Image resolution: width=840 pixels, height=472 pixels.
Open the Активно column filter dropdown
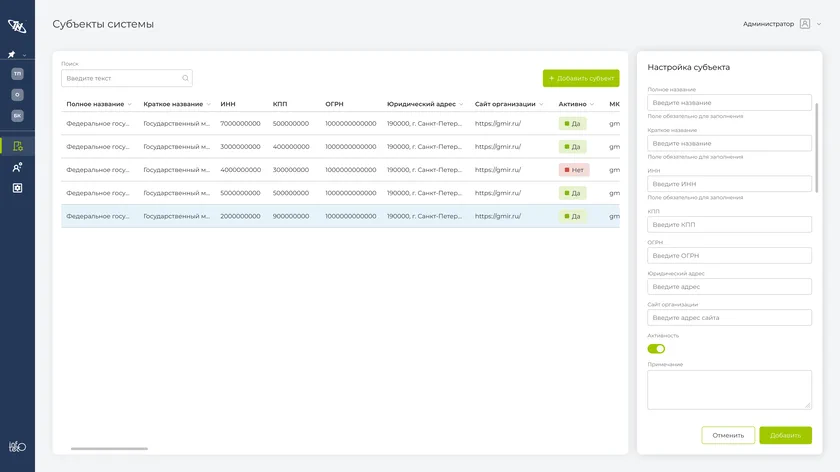pos(591,104)
